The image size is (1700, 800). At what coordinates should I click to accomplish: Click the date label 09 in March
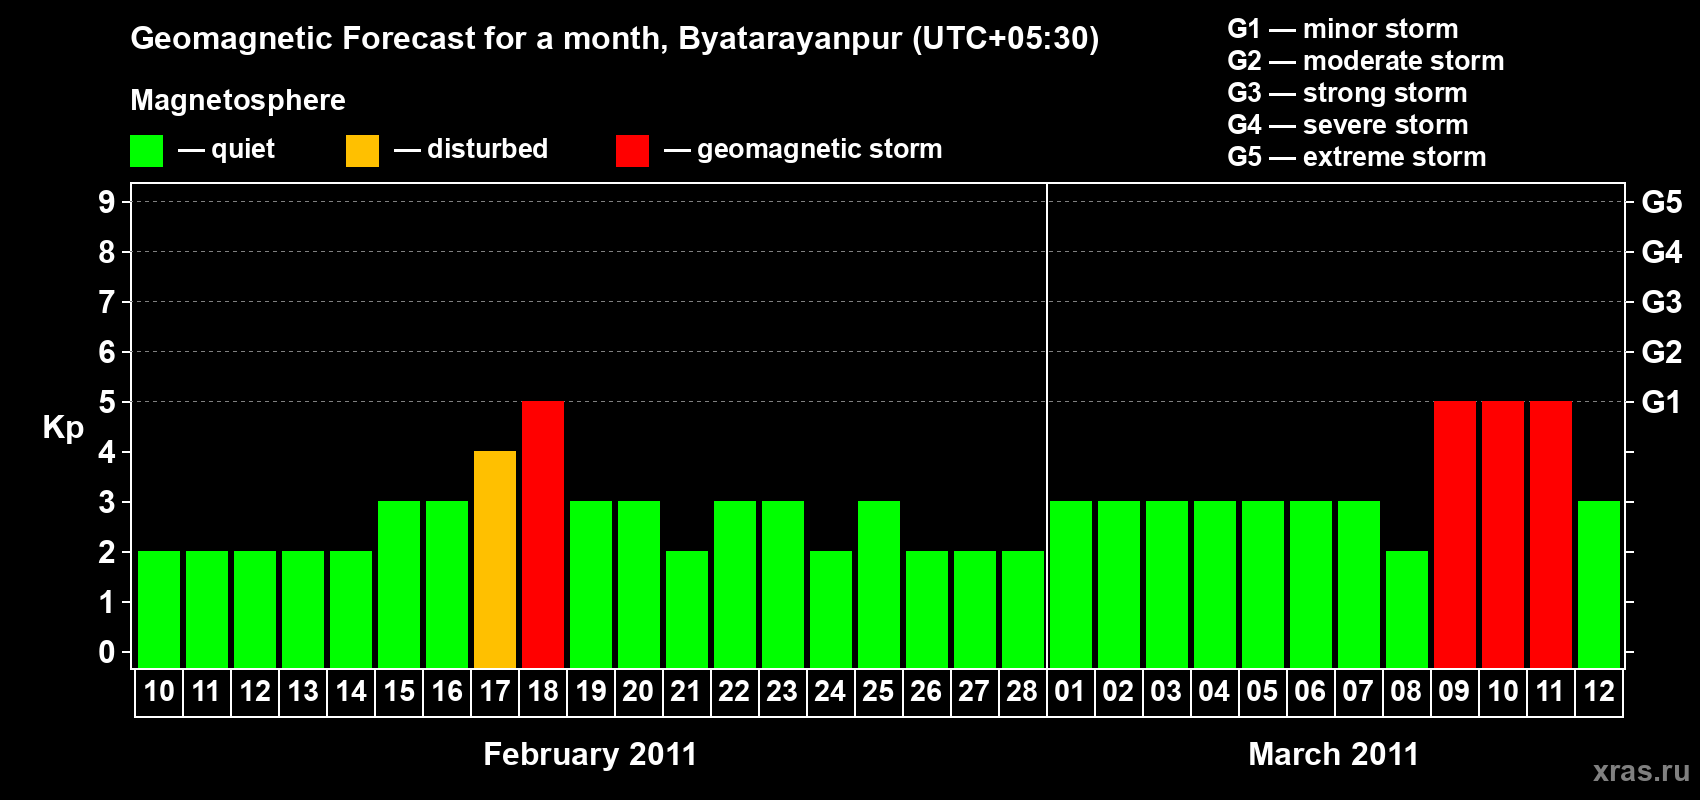click(1455, 691)
